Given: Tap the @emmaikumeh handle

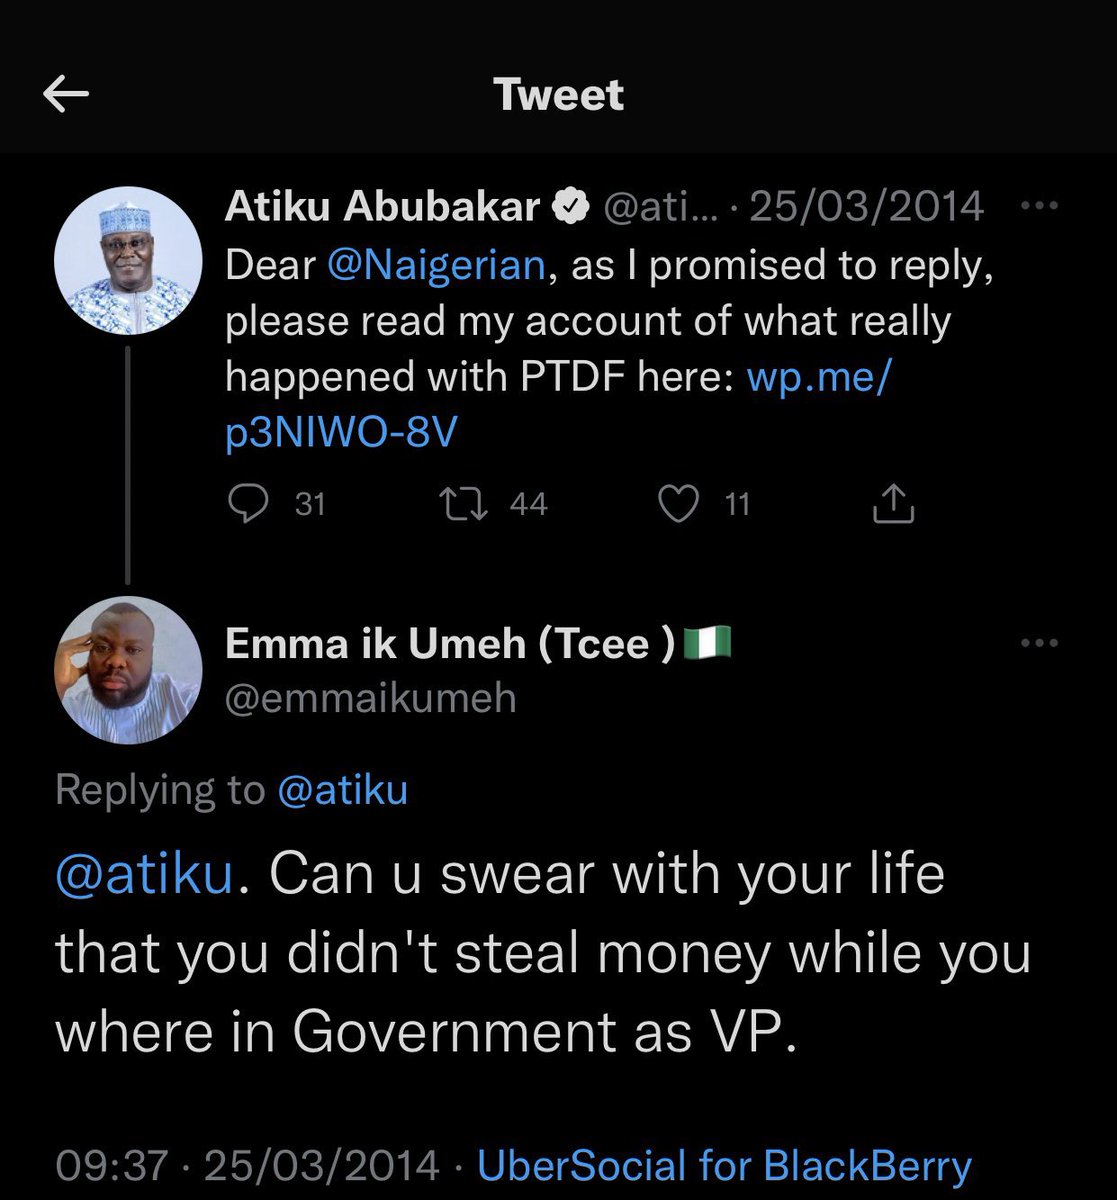Looking at the screenshot, I should 371,698.
